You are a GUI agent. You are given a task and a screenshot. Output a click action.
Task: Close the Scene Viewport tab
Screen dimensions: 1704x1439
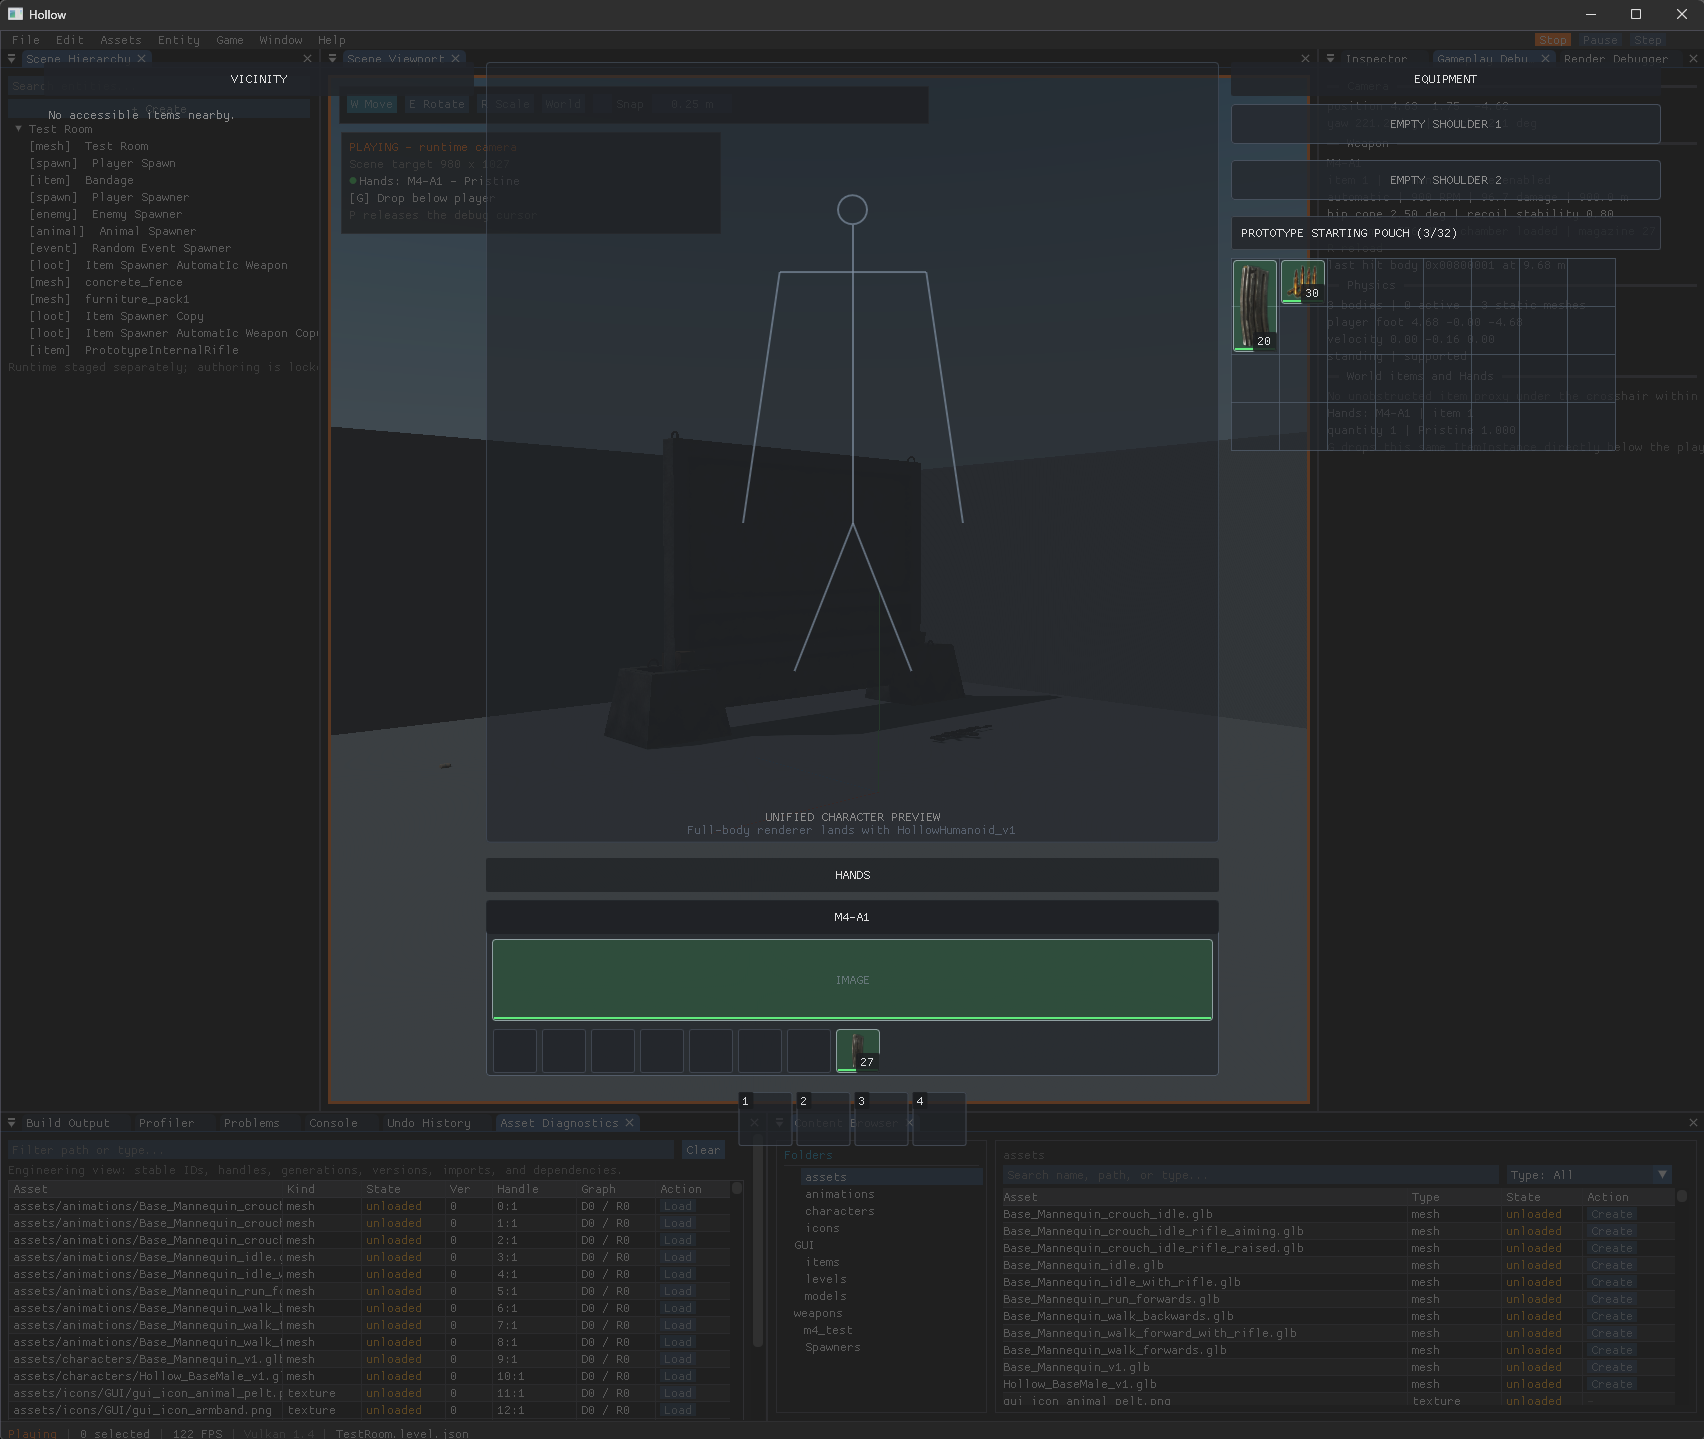[x=456, y=59]
